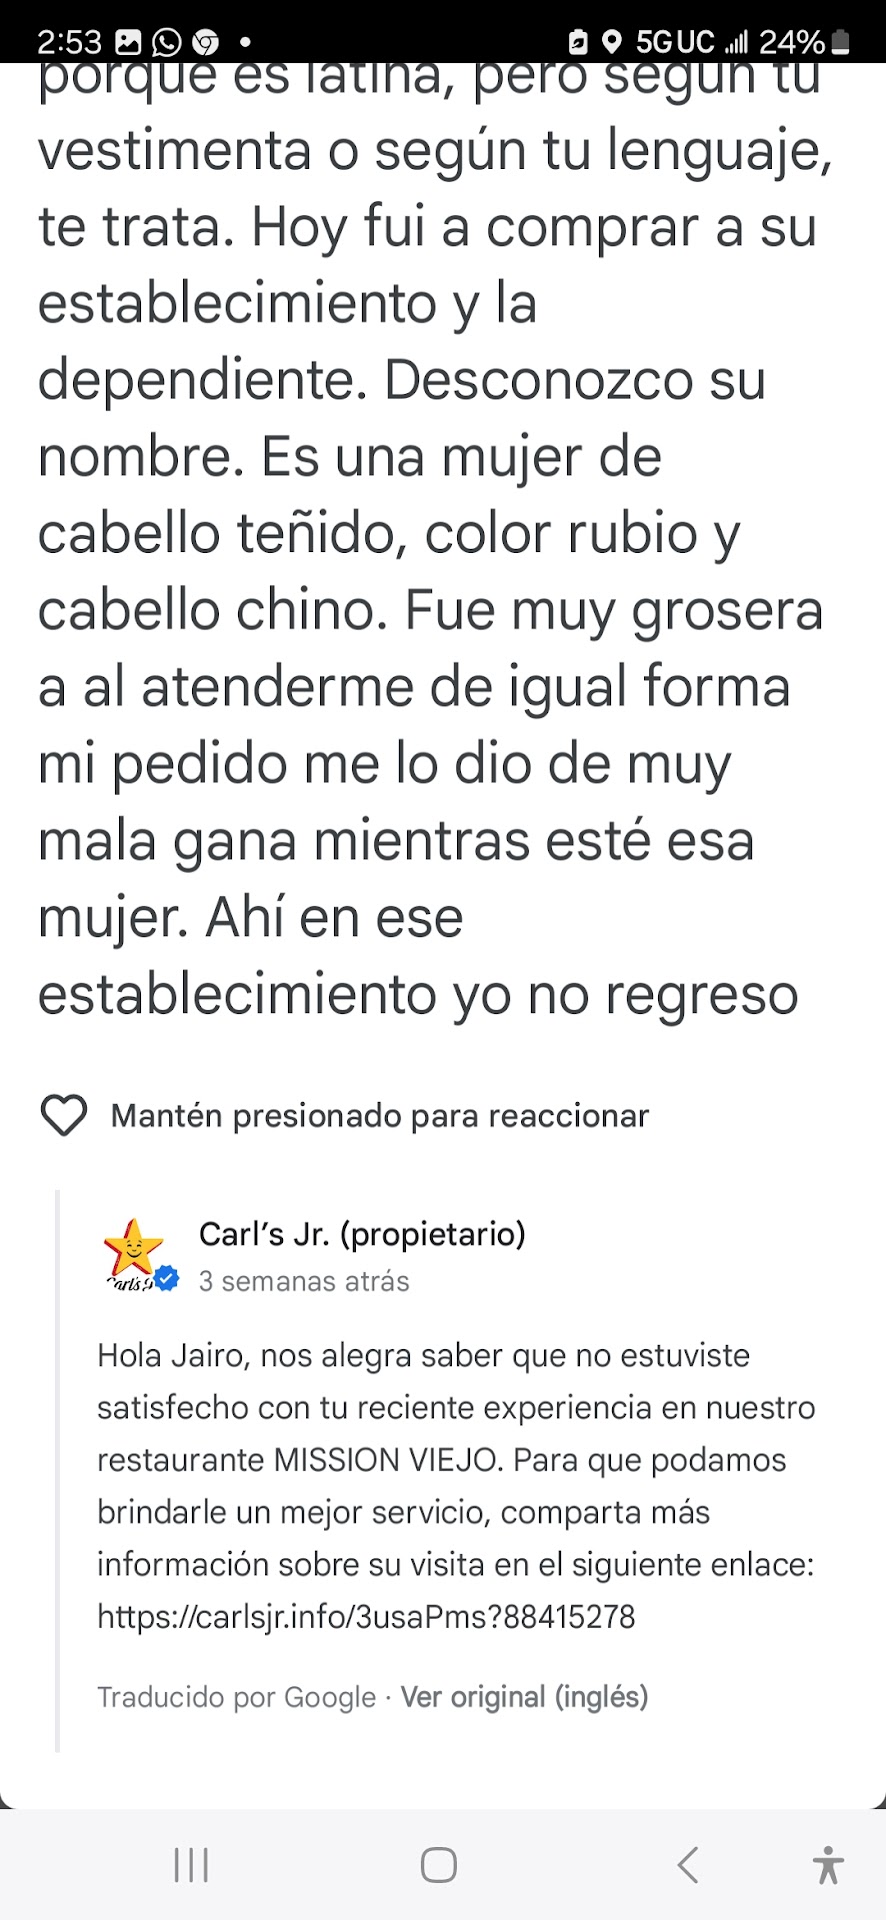The height and width of the screenshot is (1920, 886).
Task: Click "Ver original (inglés)" link
Action: [524, 1697]
